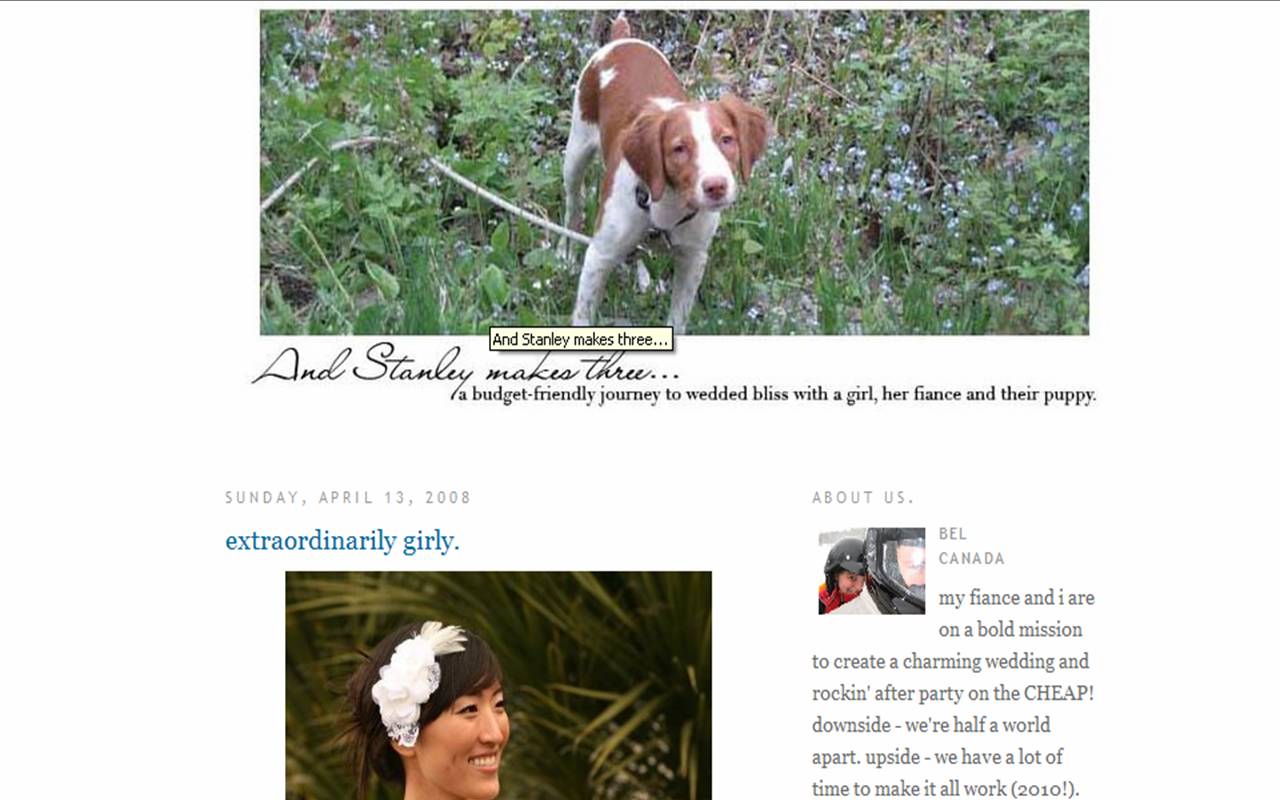Viewport: 1280px width, 800px height.
Task: Click the "CANADA" location text
Action: [x=971, y=559]
